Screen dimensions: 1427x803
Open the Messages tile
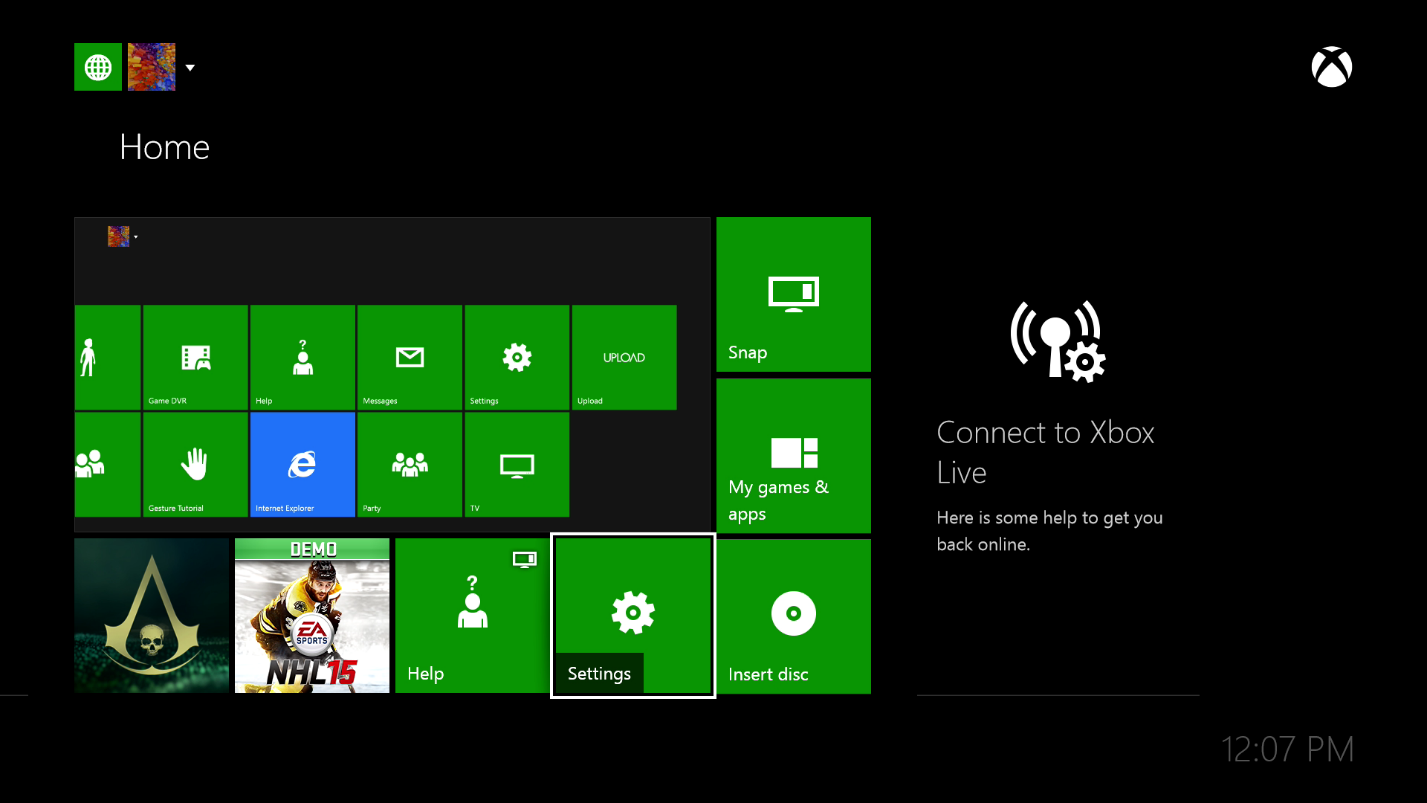(x=410, y=358)
